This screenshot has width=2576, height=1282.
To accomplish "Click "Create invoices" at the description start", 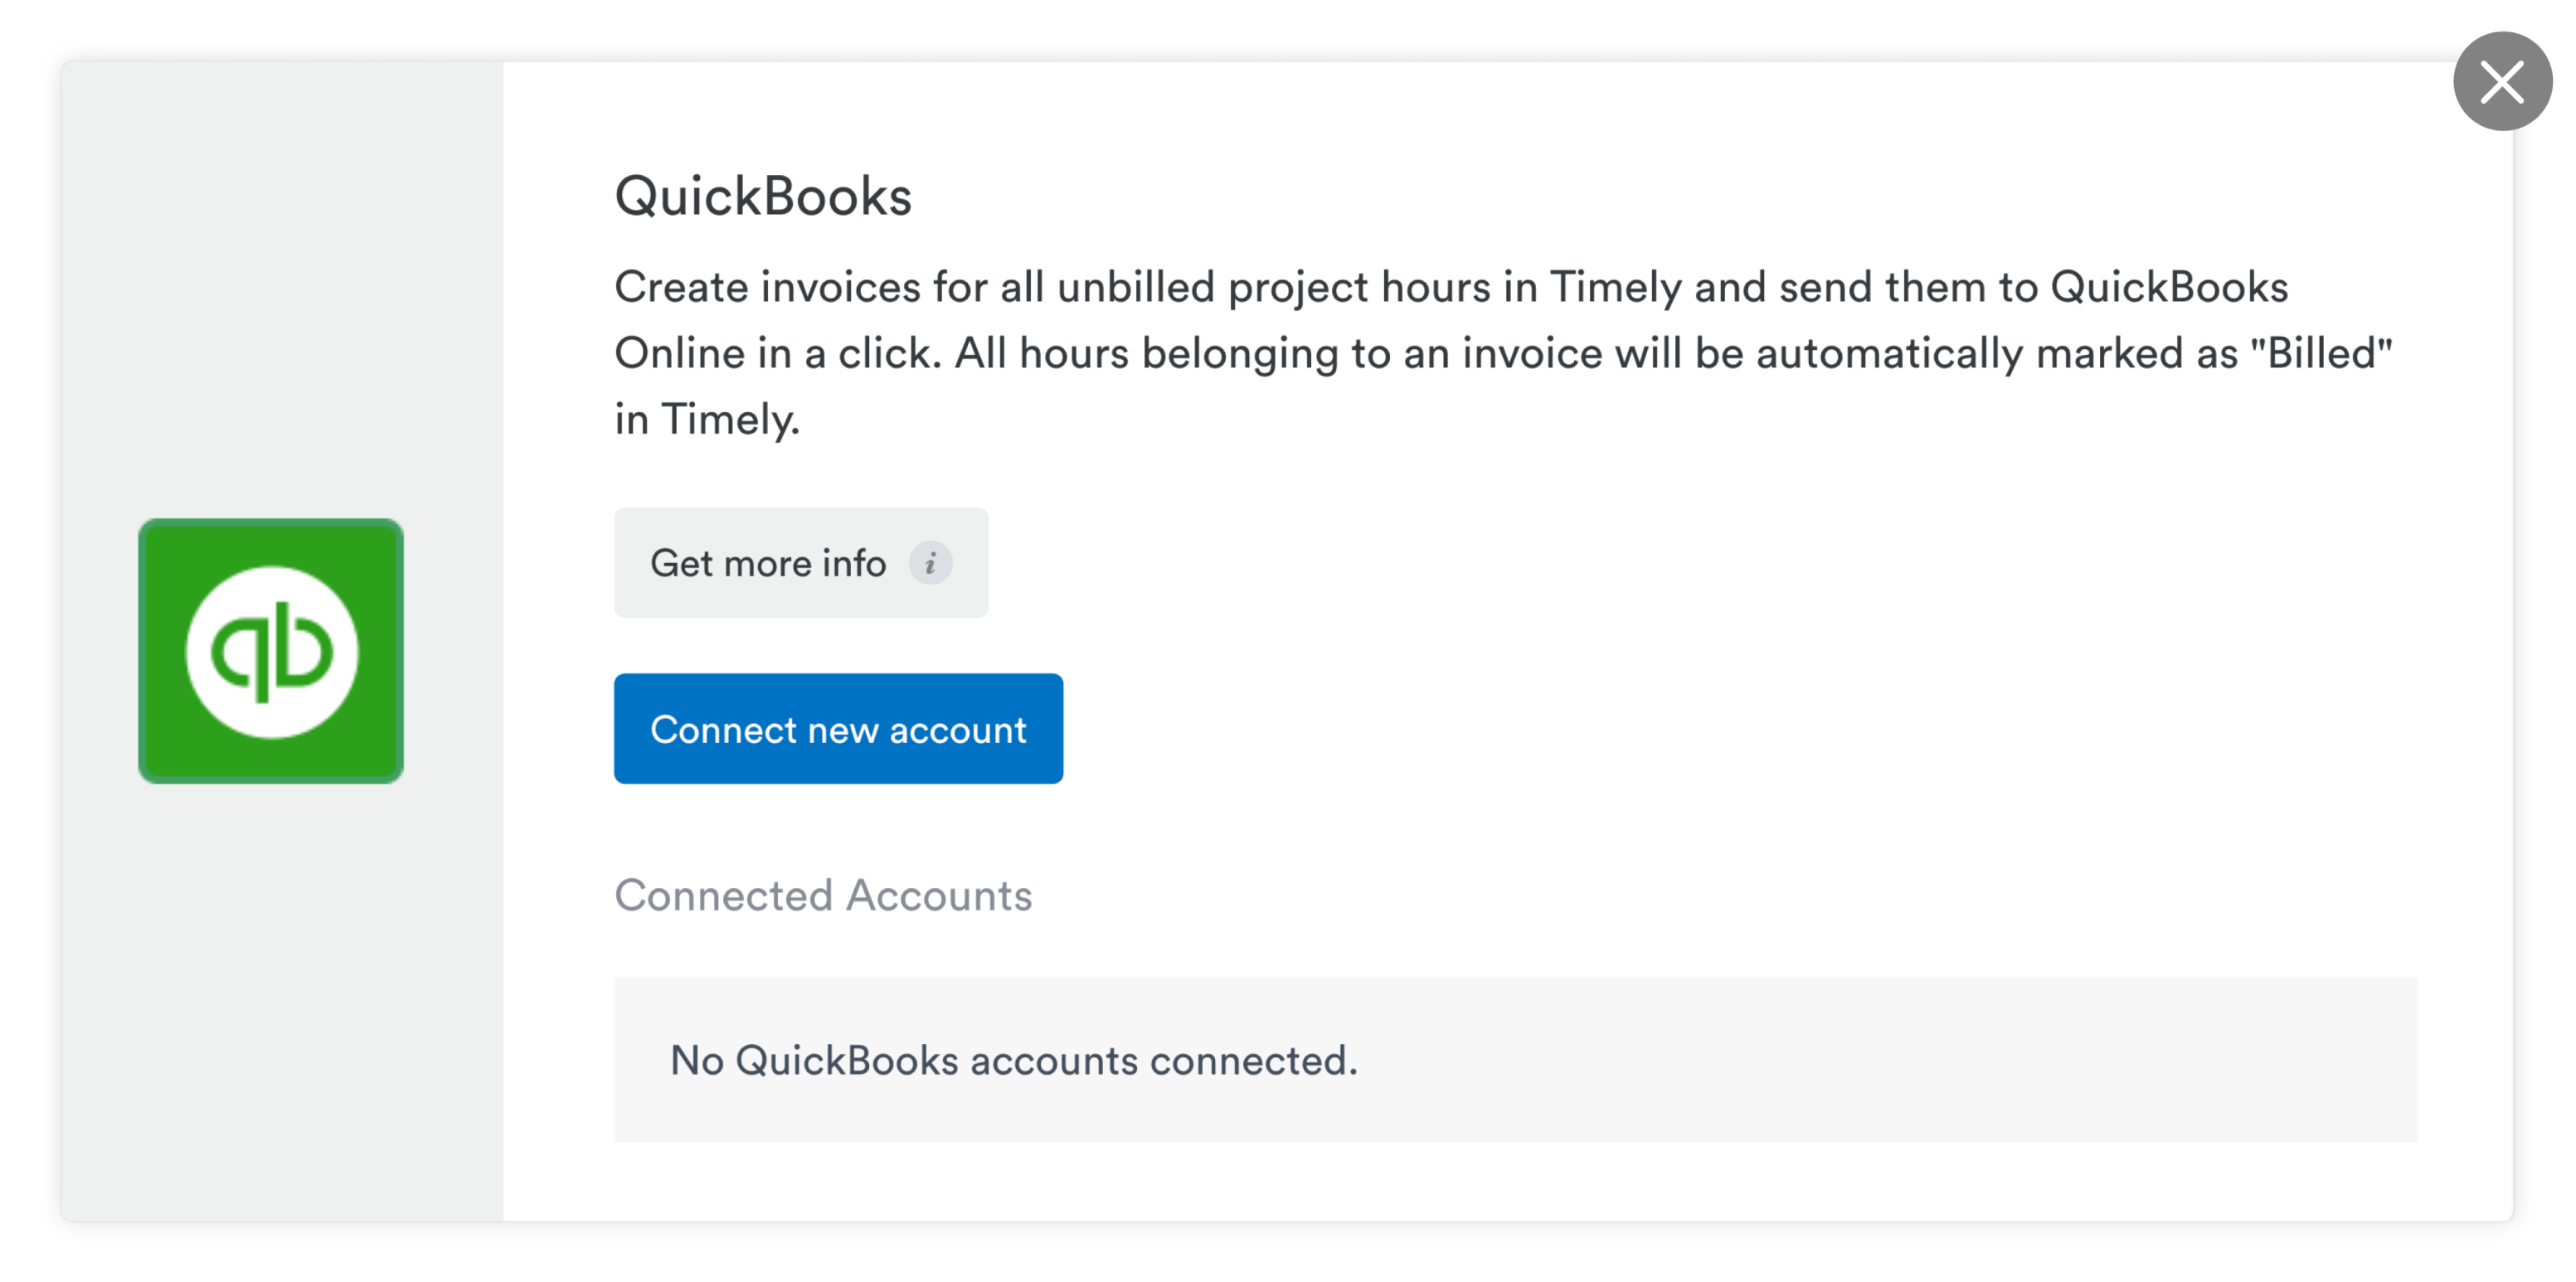I will 766,287.
